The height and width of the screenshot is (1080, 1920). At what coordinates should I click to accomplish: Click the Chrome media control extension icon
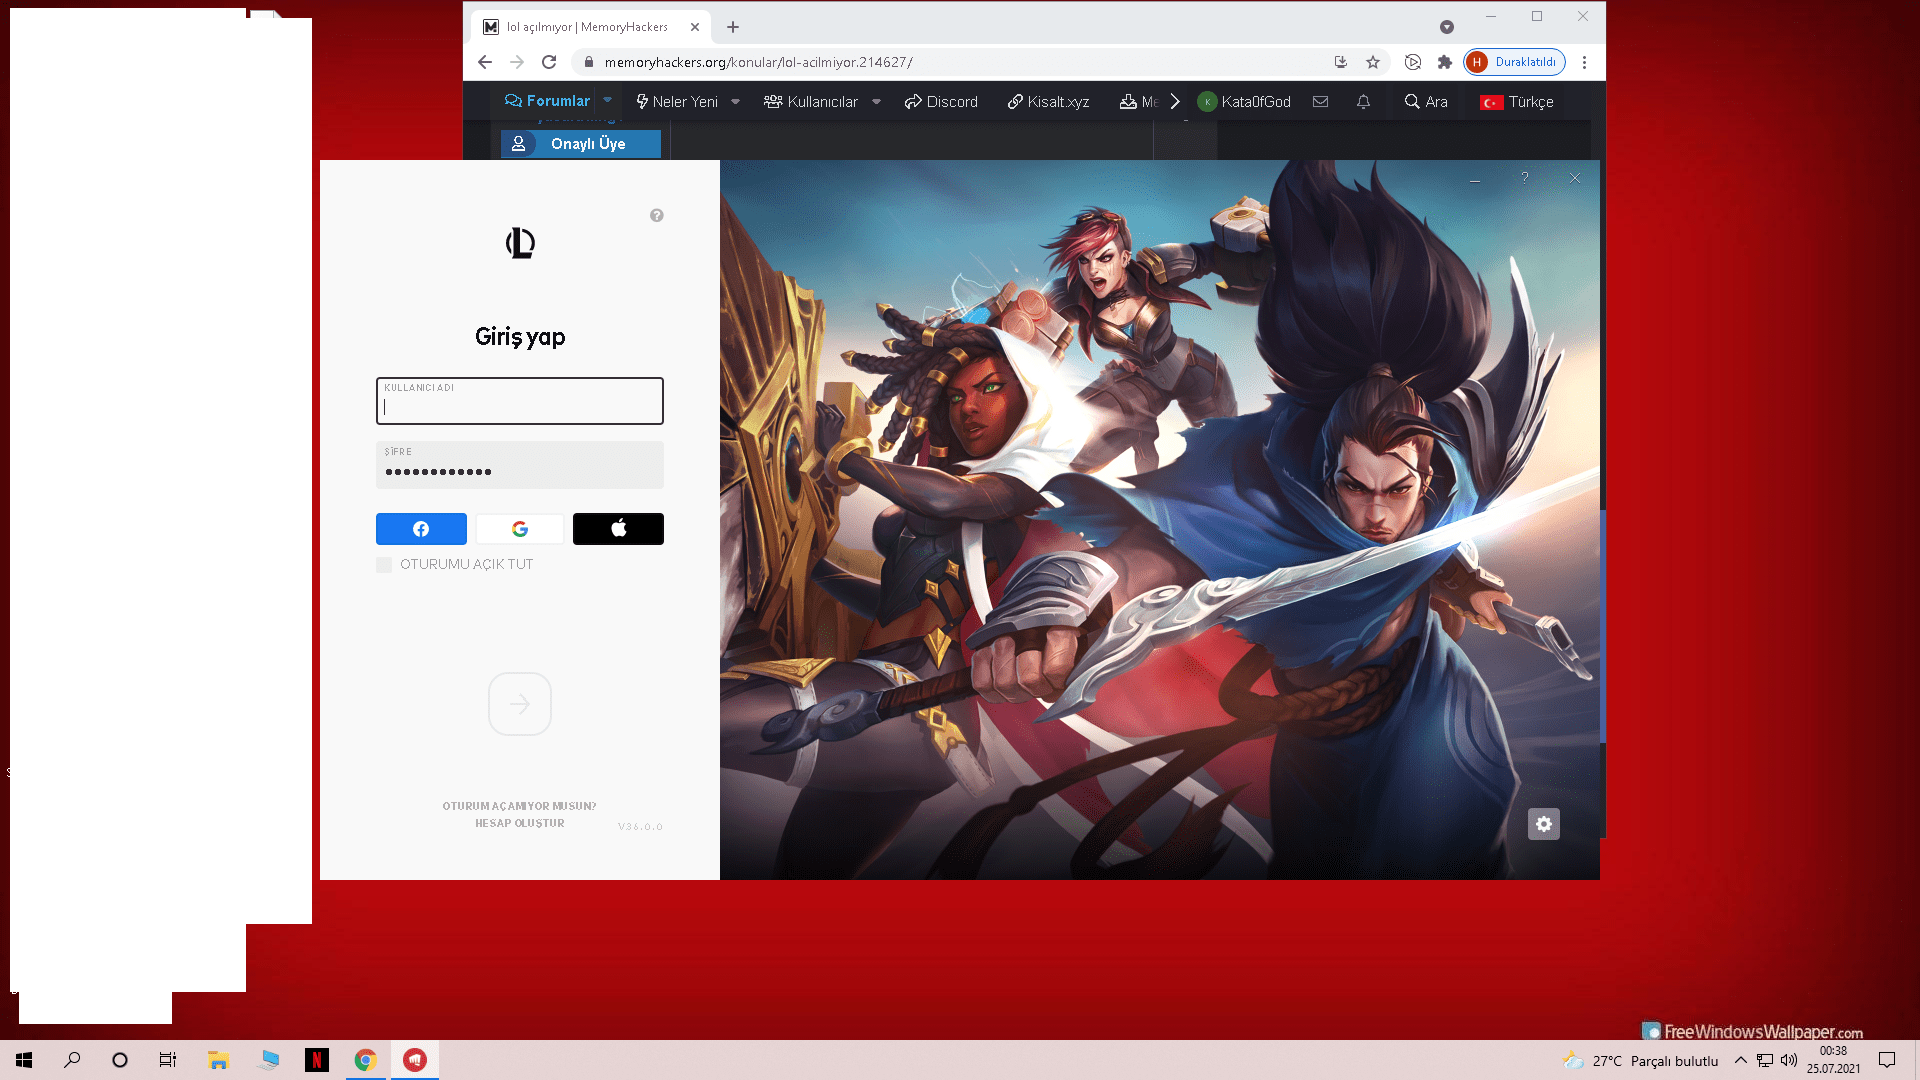click(x=1413, y=62)
